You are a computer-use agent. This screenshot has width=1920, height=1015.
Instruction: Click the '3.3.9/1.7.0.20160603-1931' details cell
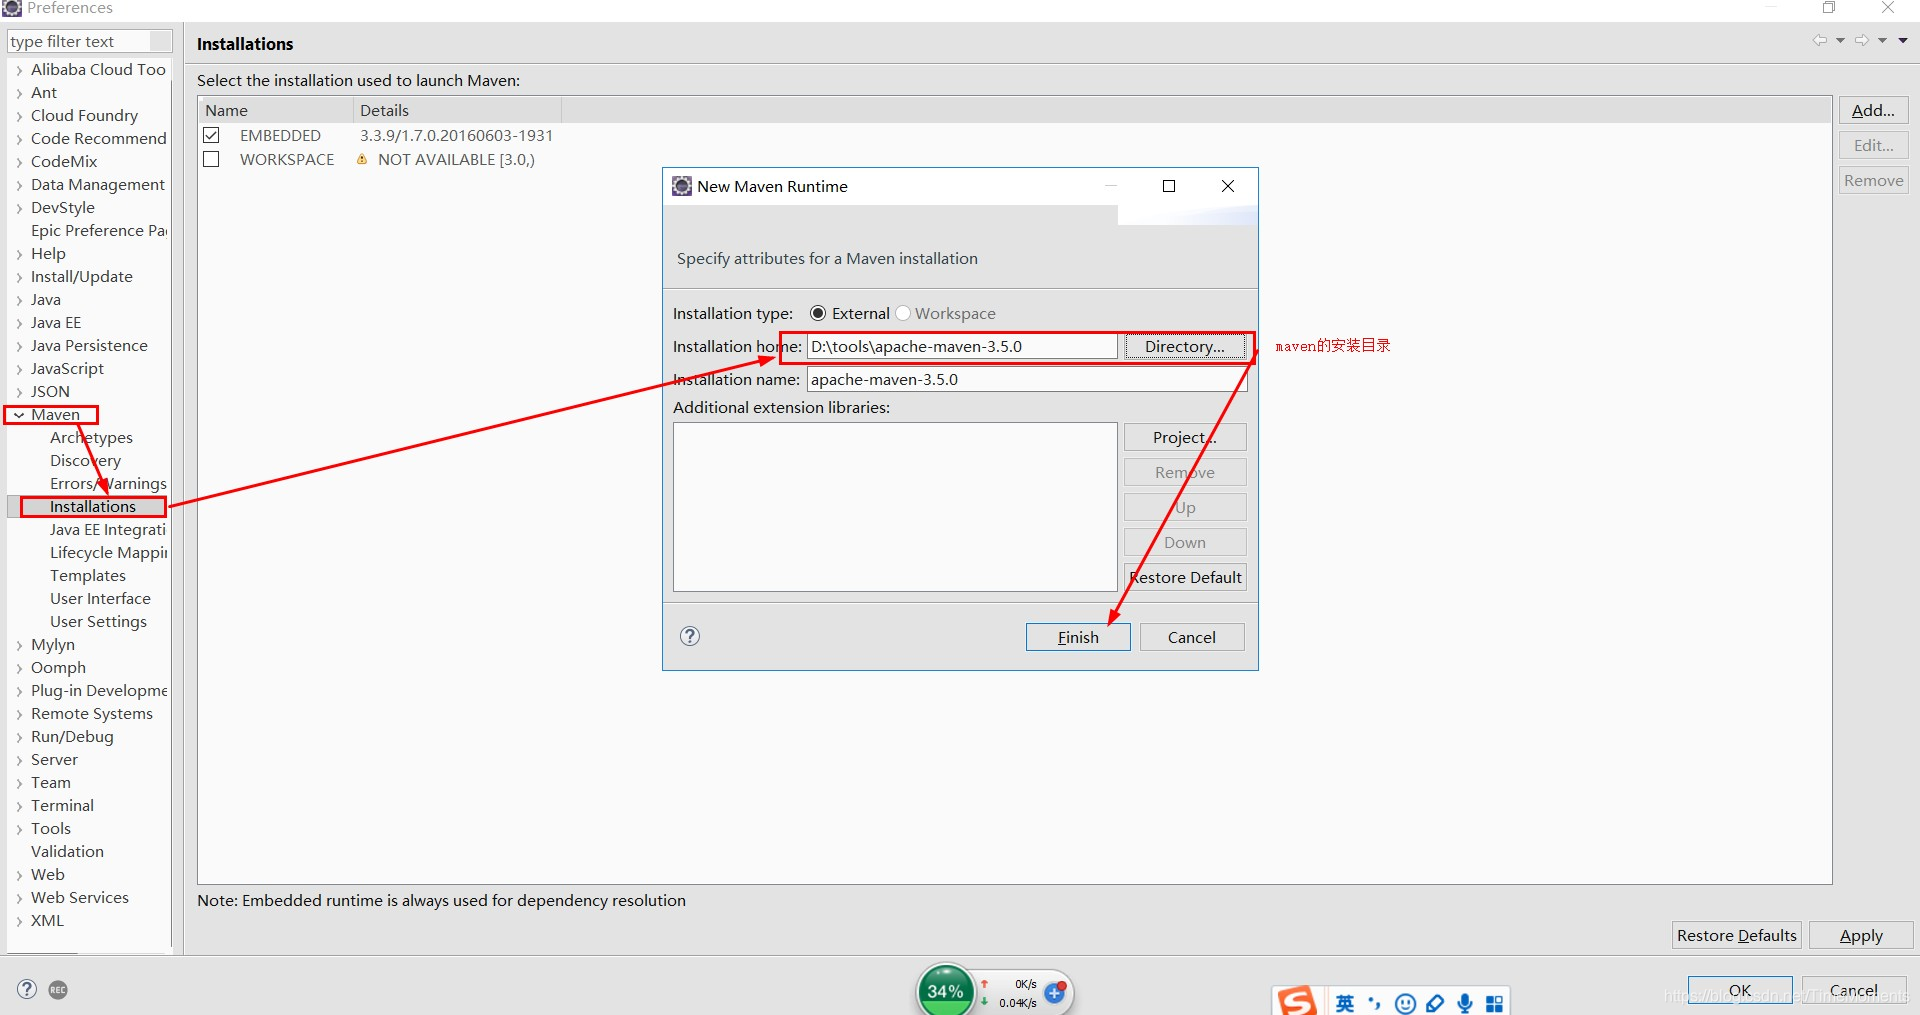[456, 135]
